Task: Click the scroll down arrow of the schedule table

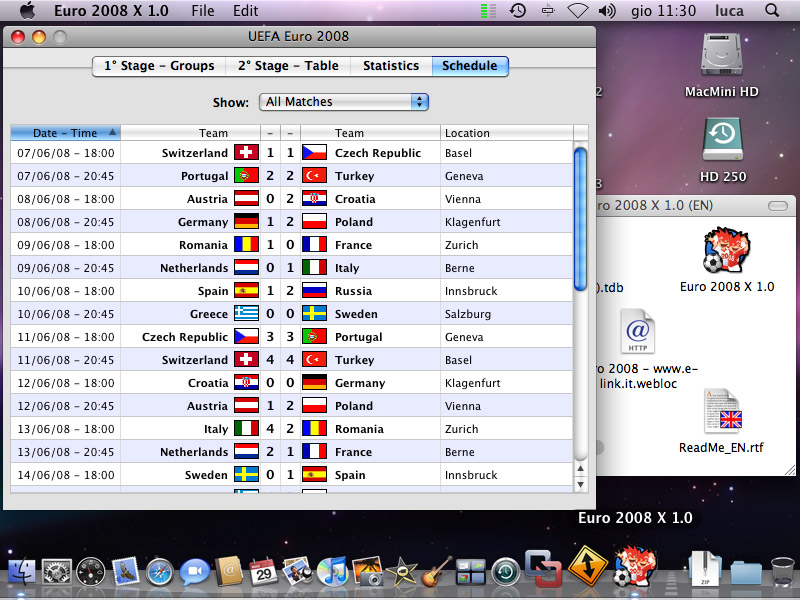Action: [580, 484]
